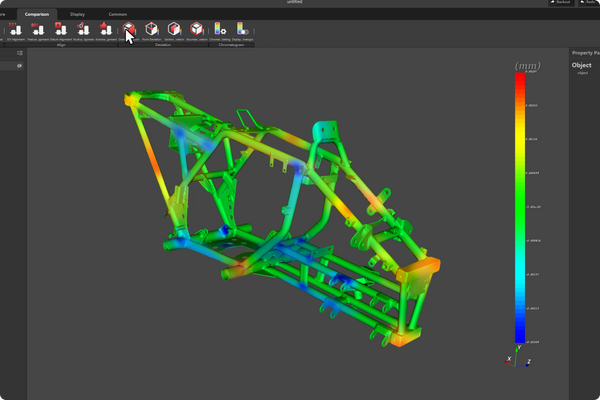Toggle visibility eye in left panel
Viewport: 600px width, 400px height.
(19, 66)
